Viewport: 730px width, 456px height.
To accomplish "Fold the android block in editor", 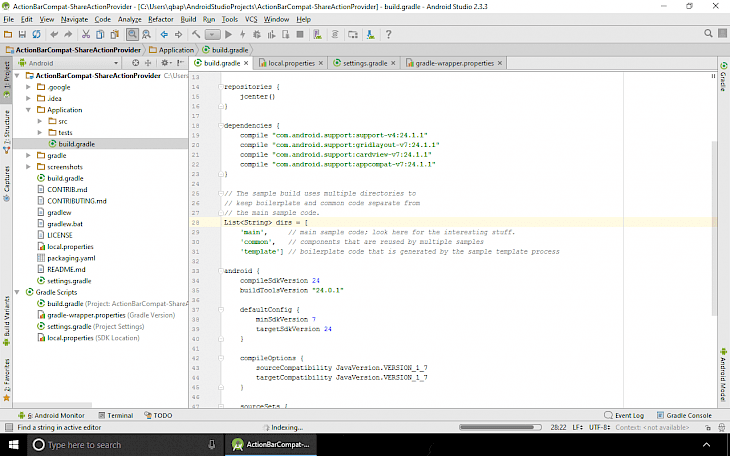I will tap(221, 271).
